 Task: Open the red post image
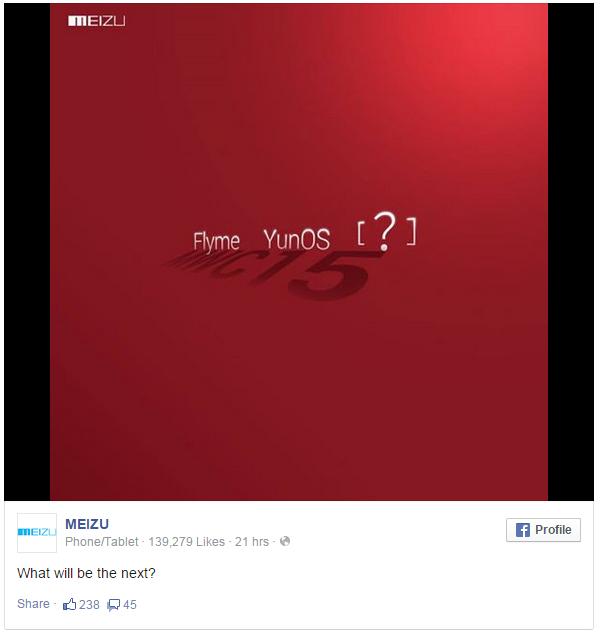pos(299,252)
